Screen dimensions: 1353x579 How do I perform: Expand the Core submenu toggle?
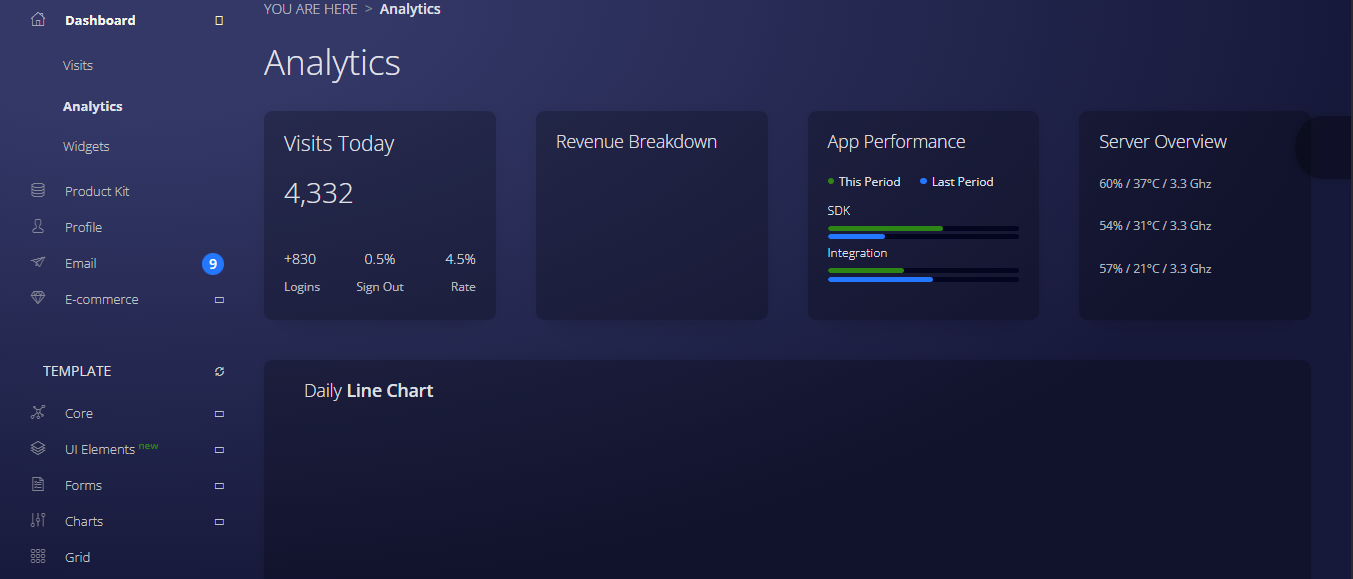click(x=219, y=414)
